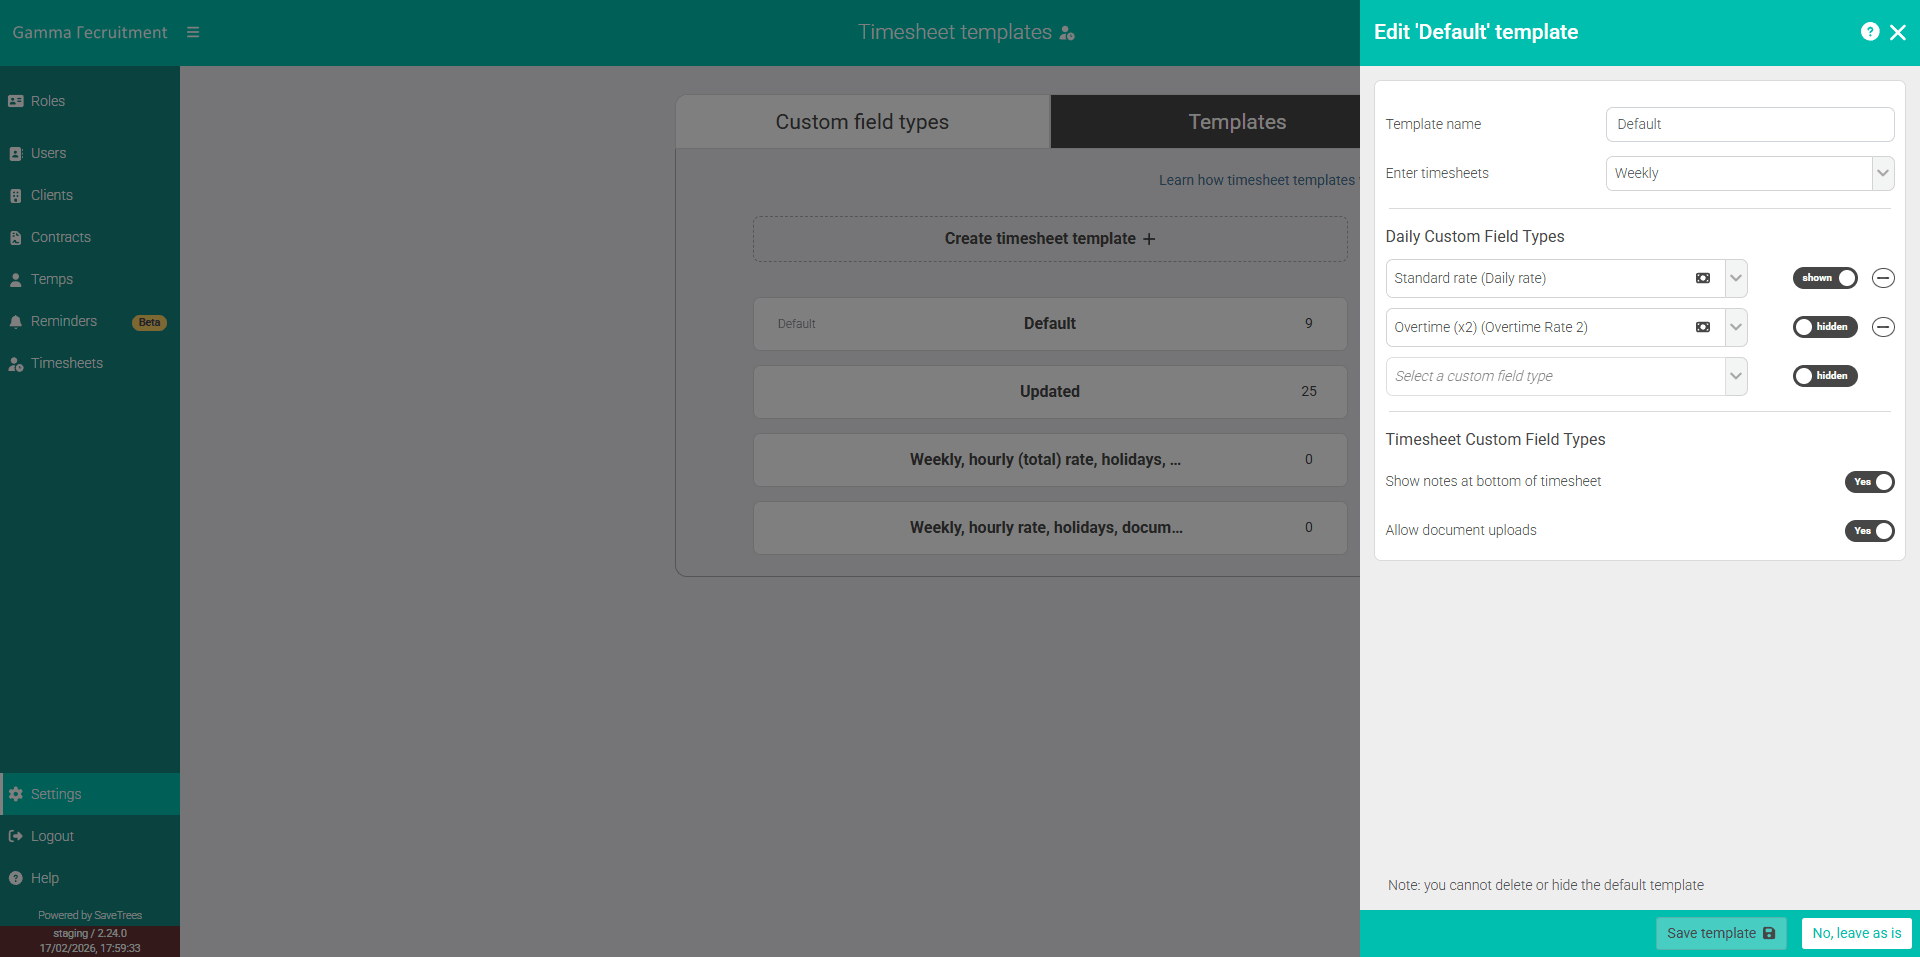Disable 'Show notes at bottom of timesheet'
The image size is (1920, 957).
1869,482
